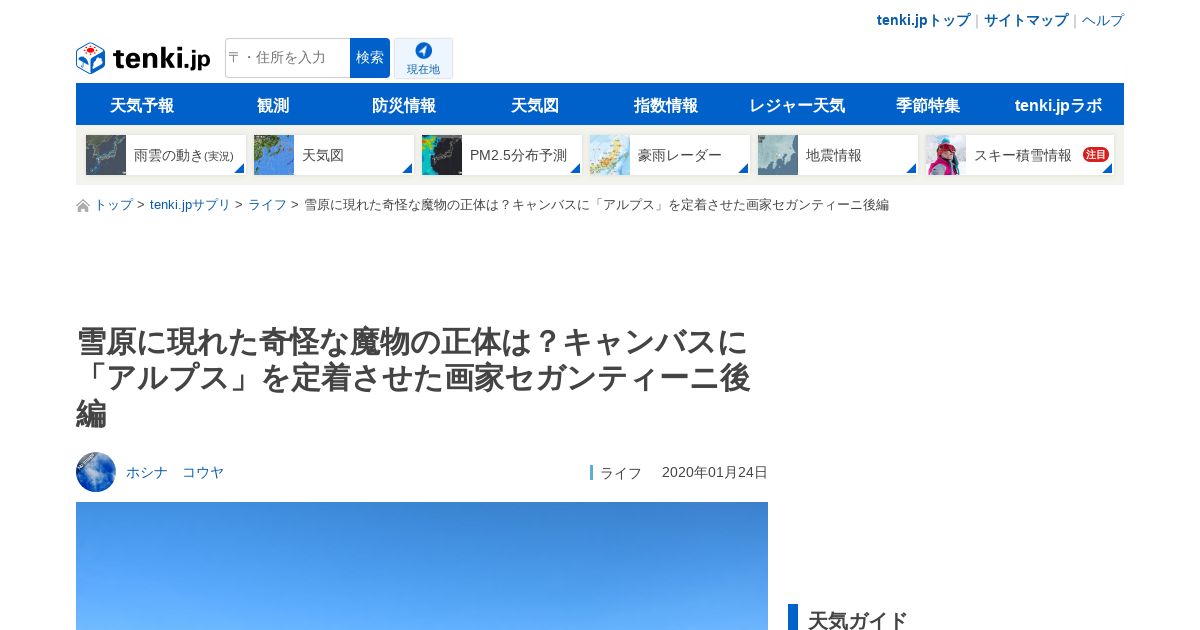This screenshot has height=630, width=1200.
Task: Open 天気図 shortcut thumbnail
Action: 274,155
